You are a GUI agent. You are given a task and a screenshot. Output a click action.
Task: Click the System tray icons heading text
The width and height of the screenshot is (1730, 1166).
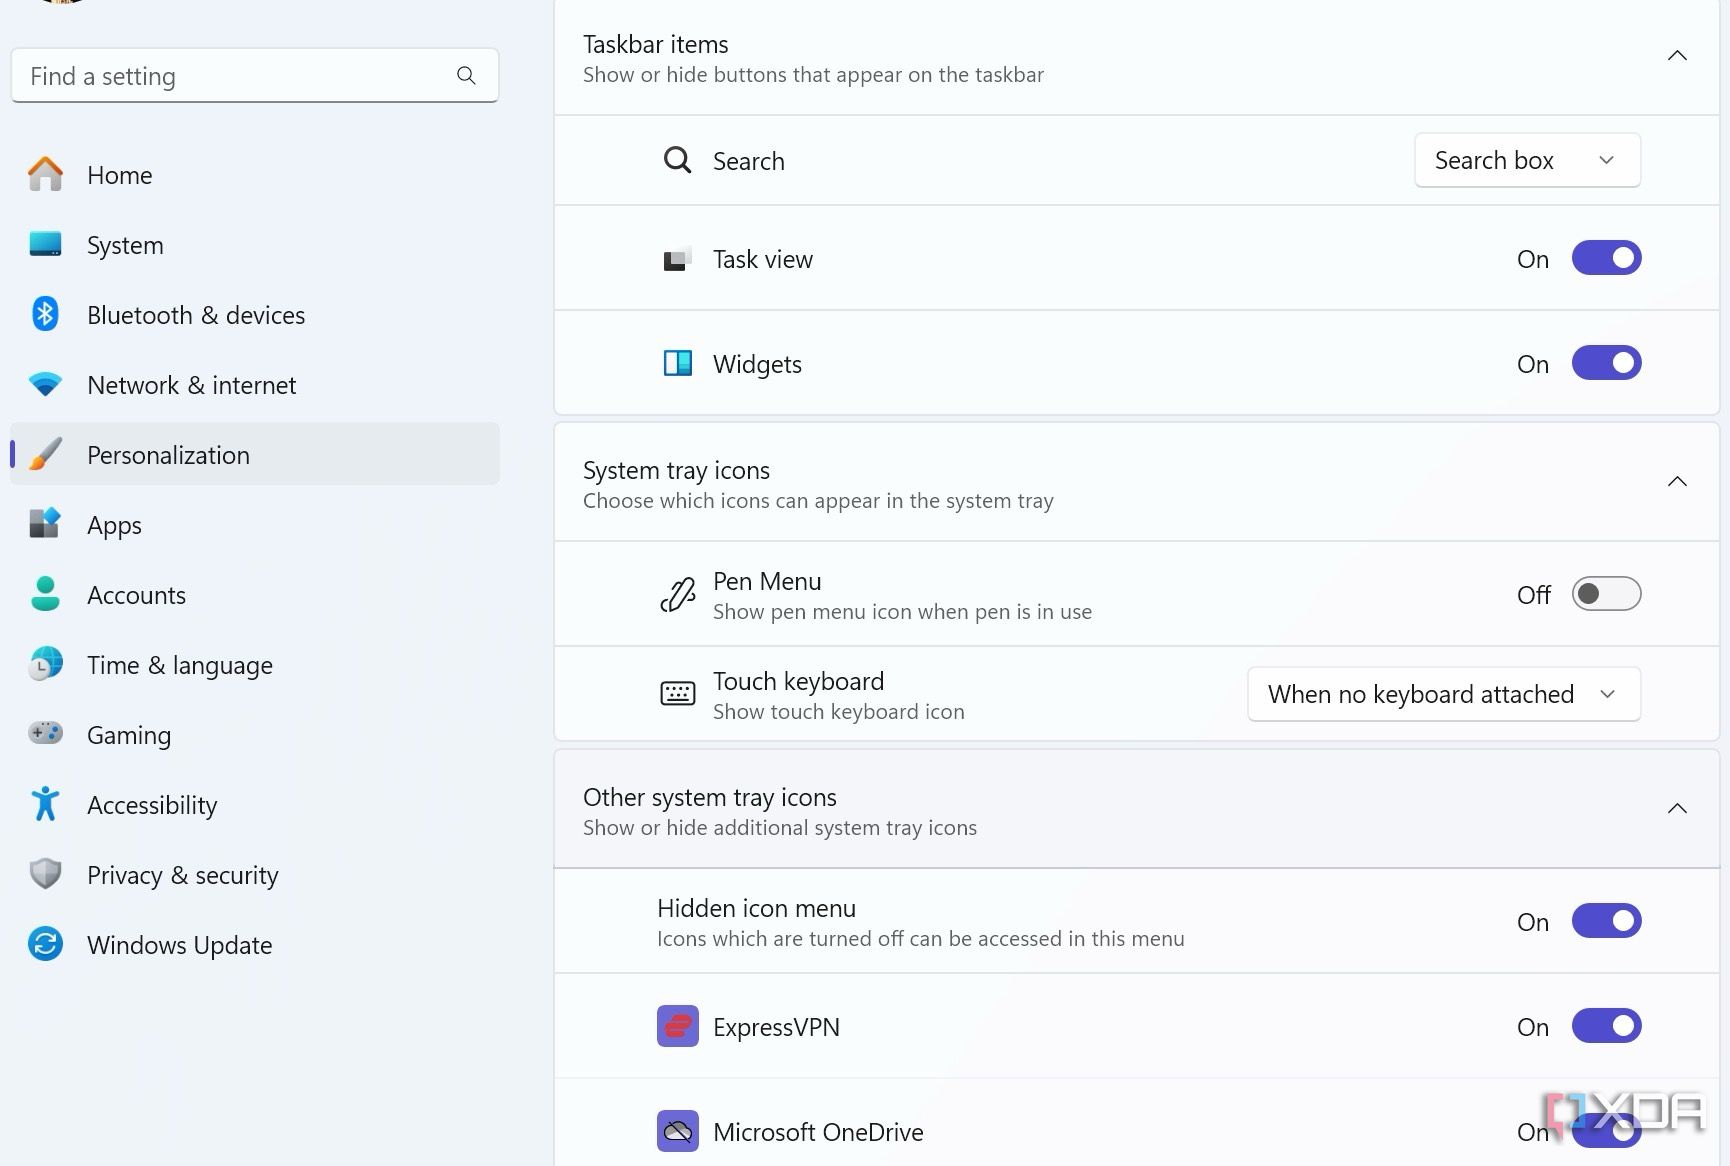676,471
